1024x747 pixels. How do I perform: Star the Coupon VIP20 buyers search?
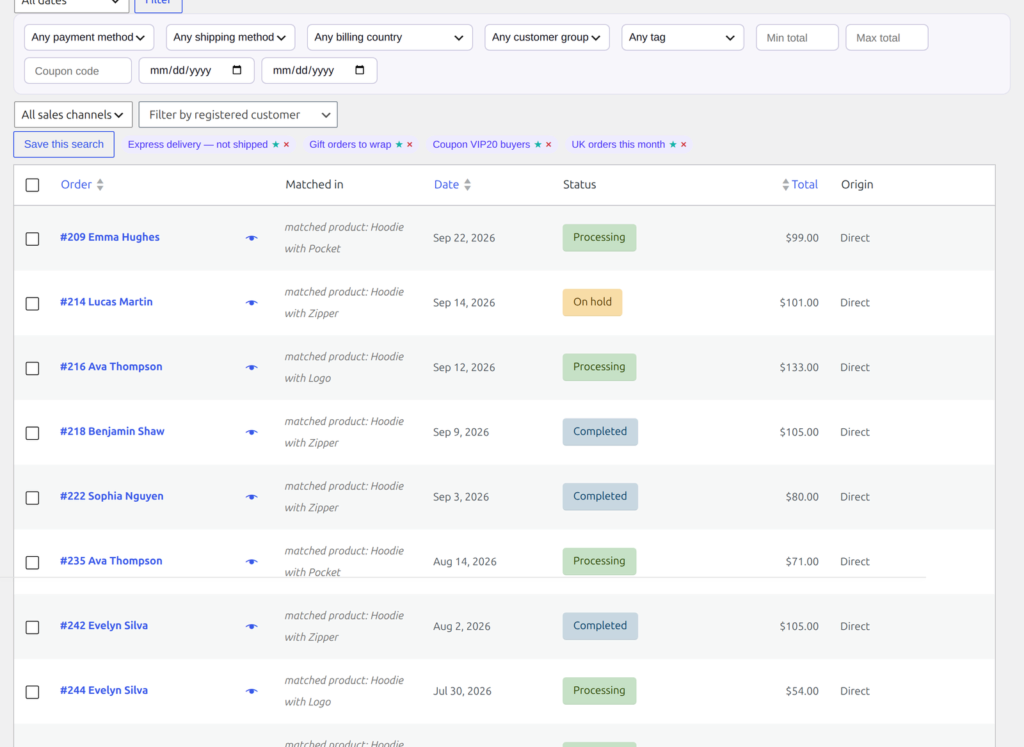(x=538, y=144)
